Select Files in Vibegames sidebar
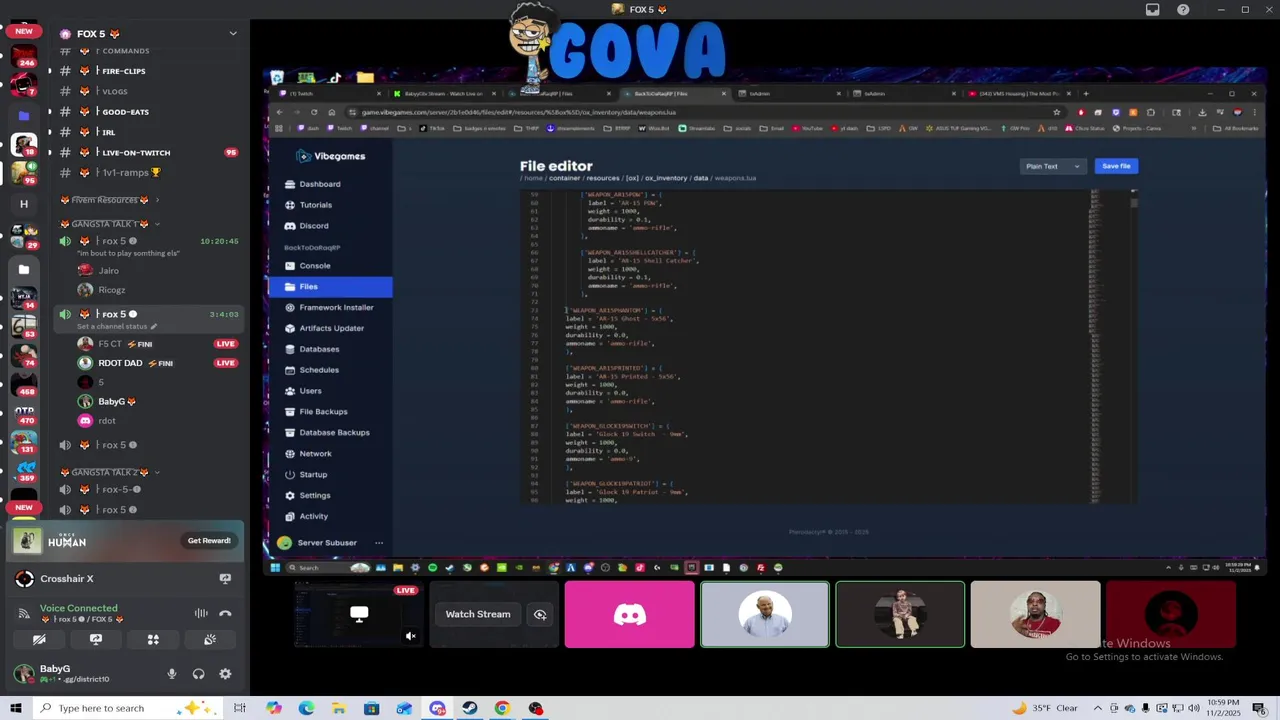The image size is (1280, 720). (330, 287)
